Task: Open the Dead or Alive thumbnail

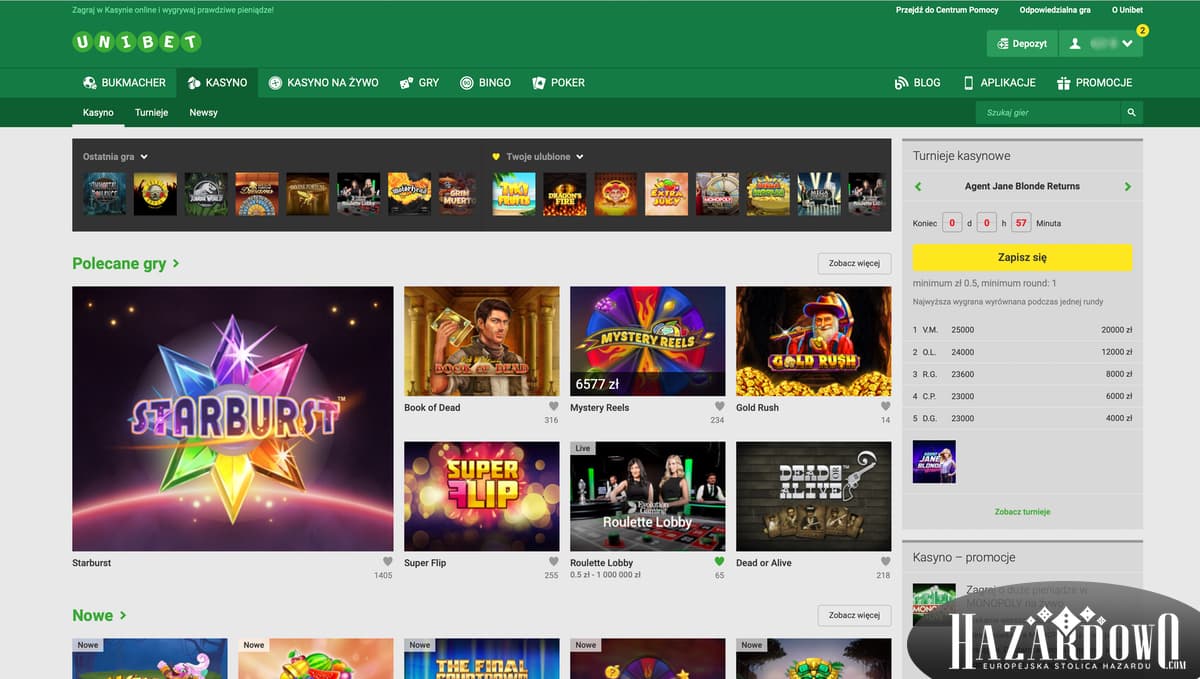Action: click(813, 496)
